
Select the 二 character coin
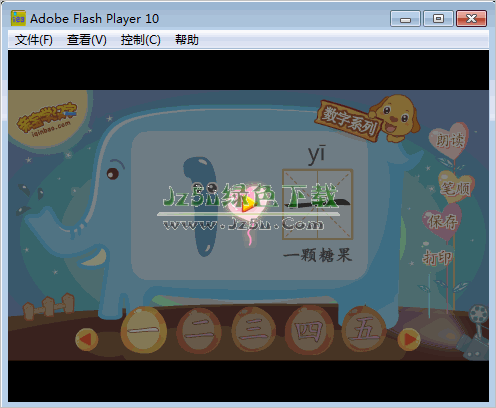tap(199, 330)
